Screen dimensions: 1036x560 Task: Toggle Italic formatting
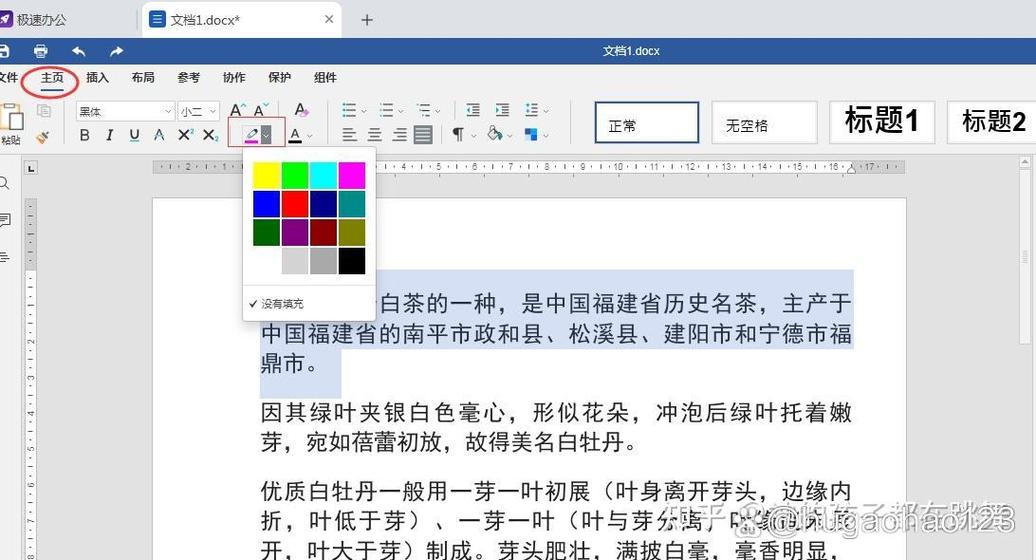tap(109, 135)
